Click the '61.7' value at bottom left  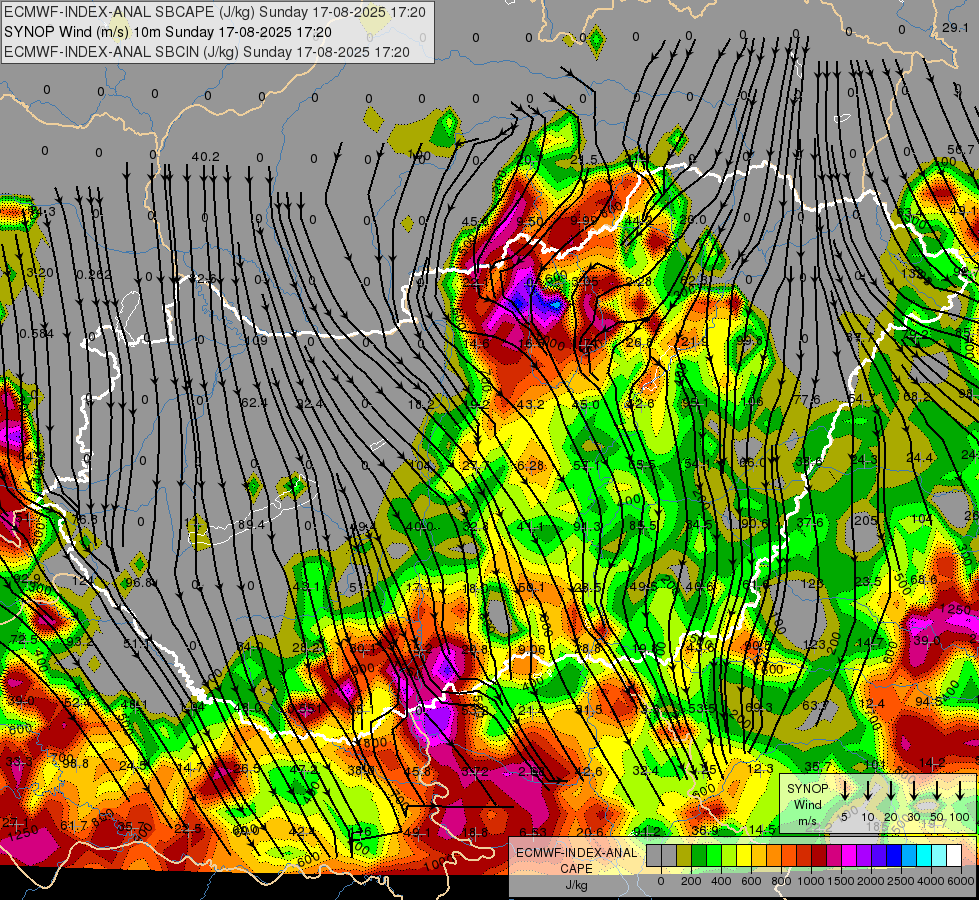point(74,826)
